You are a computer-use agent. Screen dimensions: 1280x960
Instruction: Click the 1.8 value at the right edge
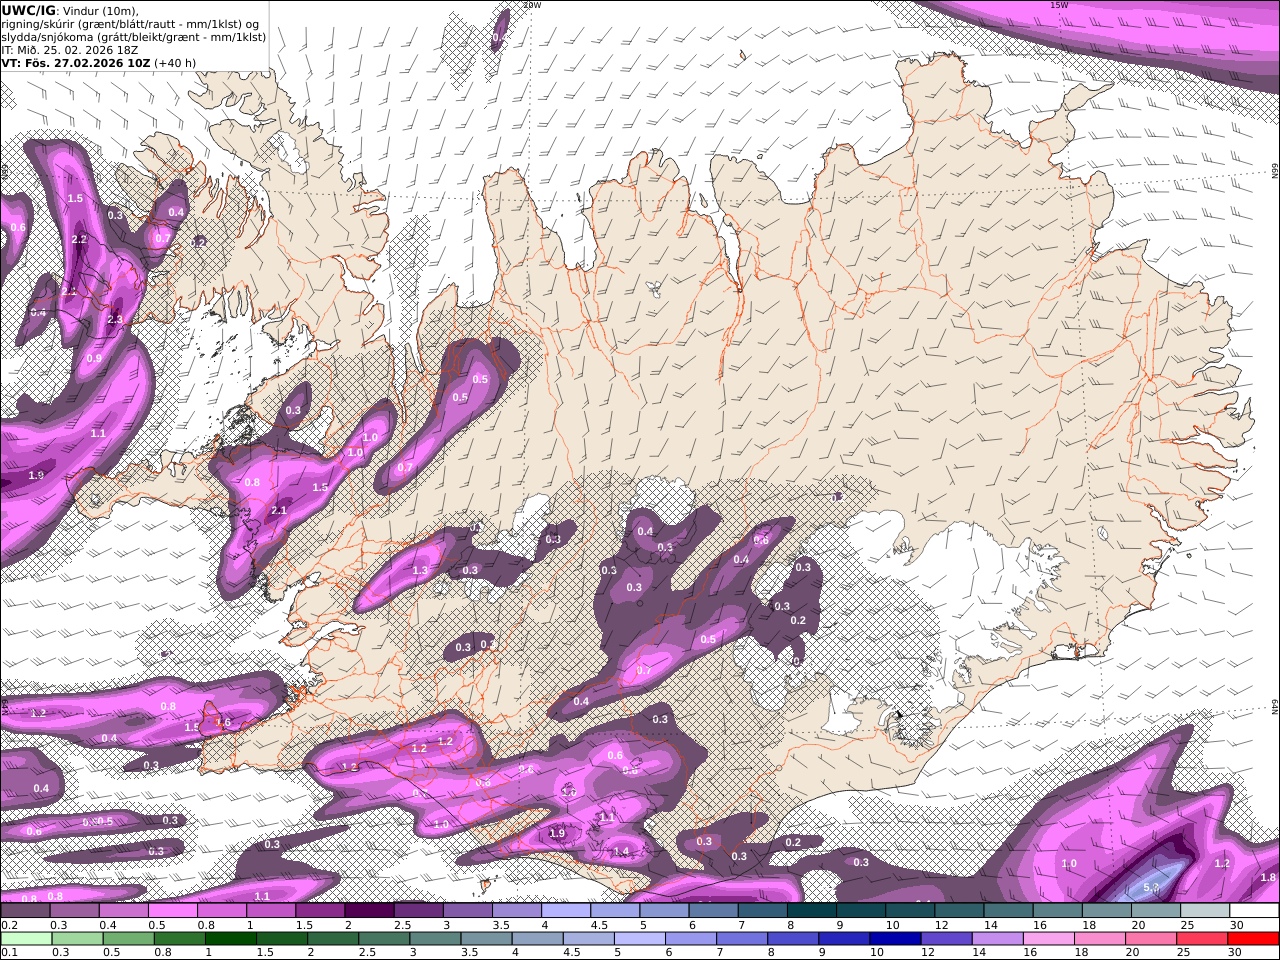1268,878
